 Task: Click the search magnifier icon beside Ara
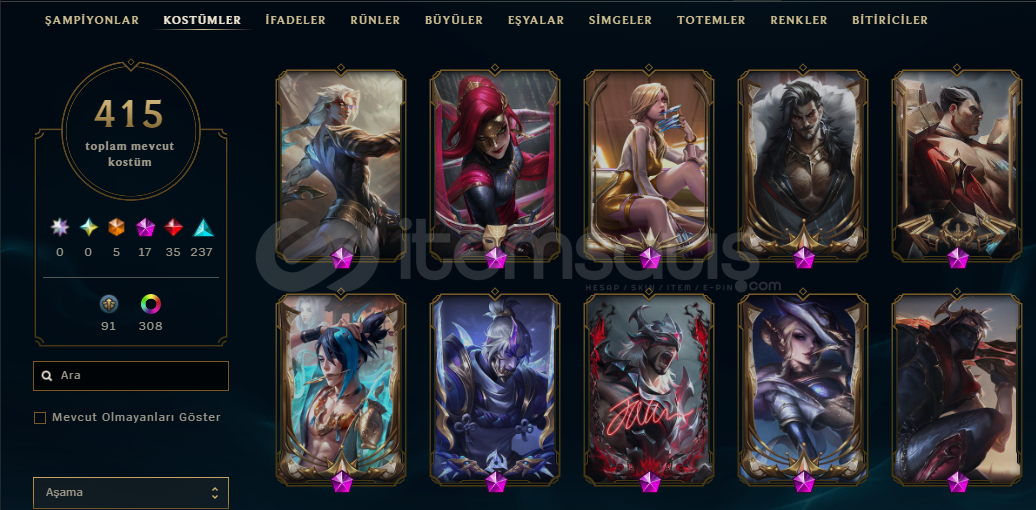[47, 375]
